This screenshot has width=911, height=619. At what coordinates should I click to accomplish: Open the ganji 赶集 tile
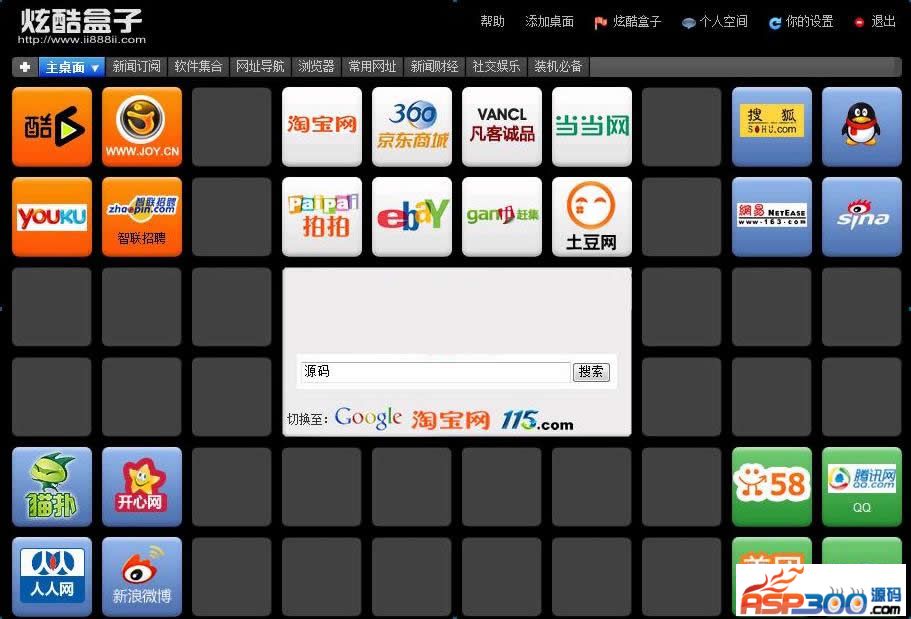(502, 217)
